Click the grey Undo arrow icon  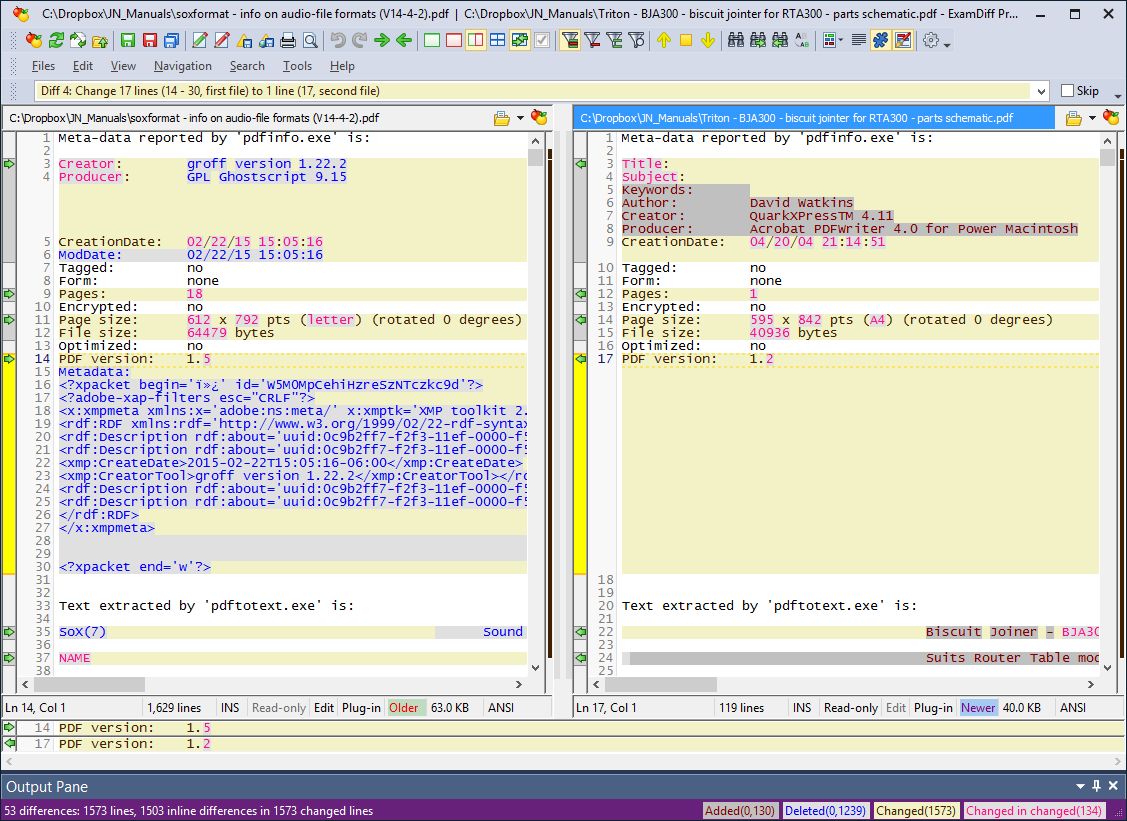coord(338,40)
